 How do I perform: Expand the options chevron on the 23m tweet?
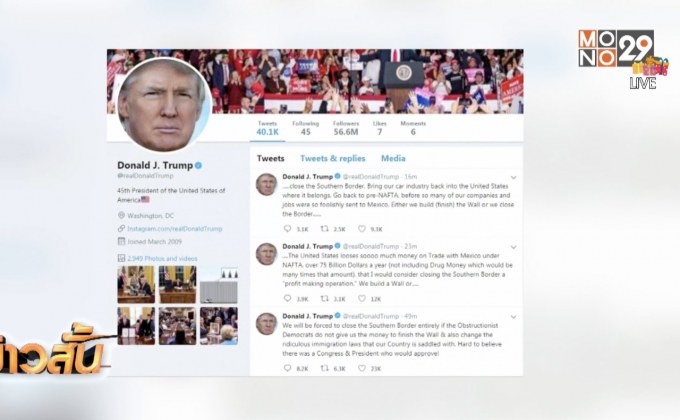coord(513,247)
